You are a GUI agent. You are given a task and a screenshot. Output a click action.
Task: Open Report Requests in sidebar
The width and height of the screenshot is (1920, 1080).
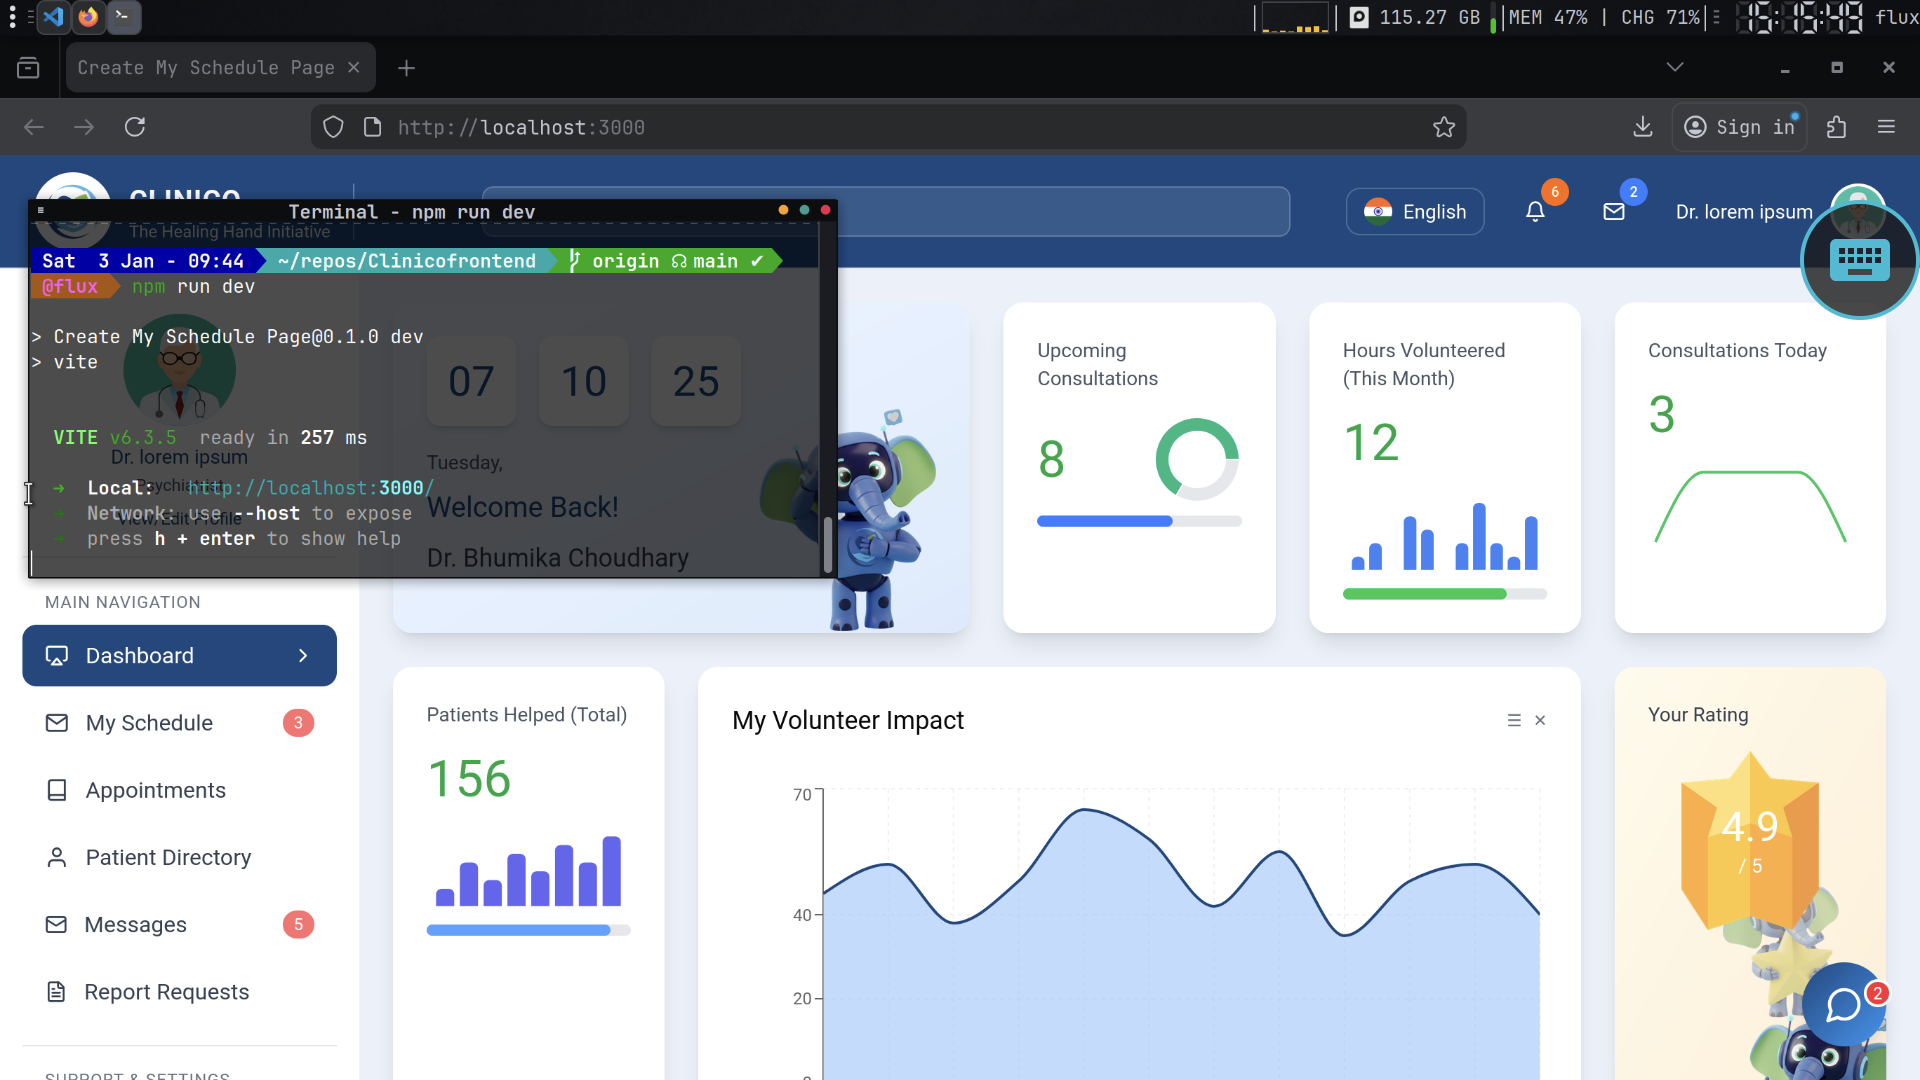click(166, 992)
